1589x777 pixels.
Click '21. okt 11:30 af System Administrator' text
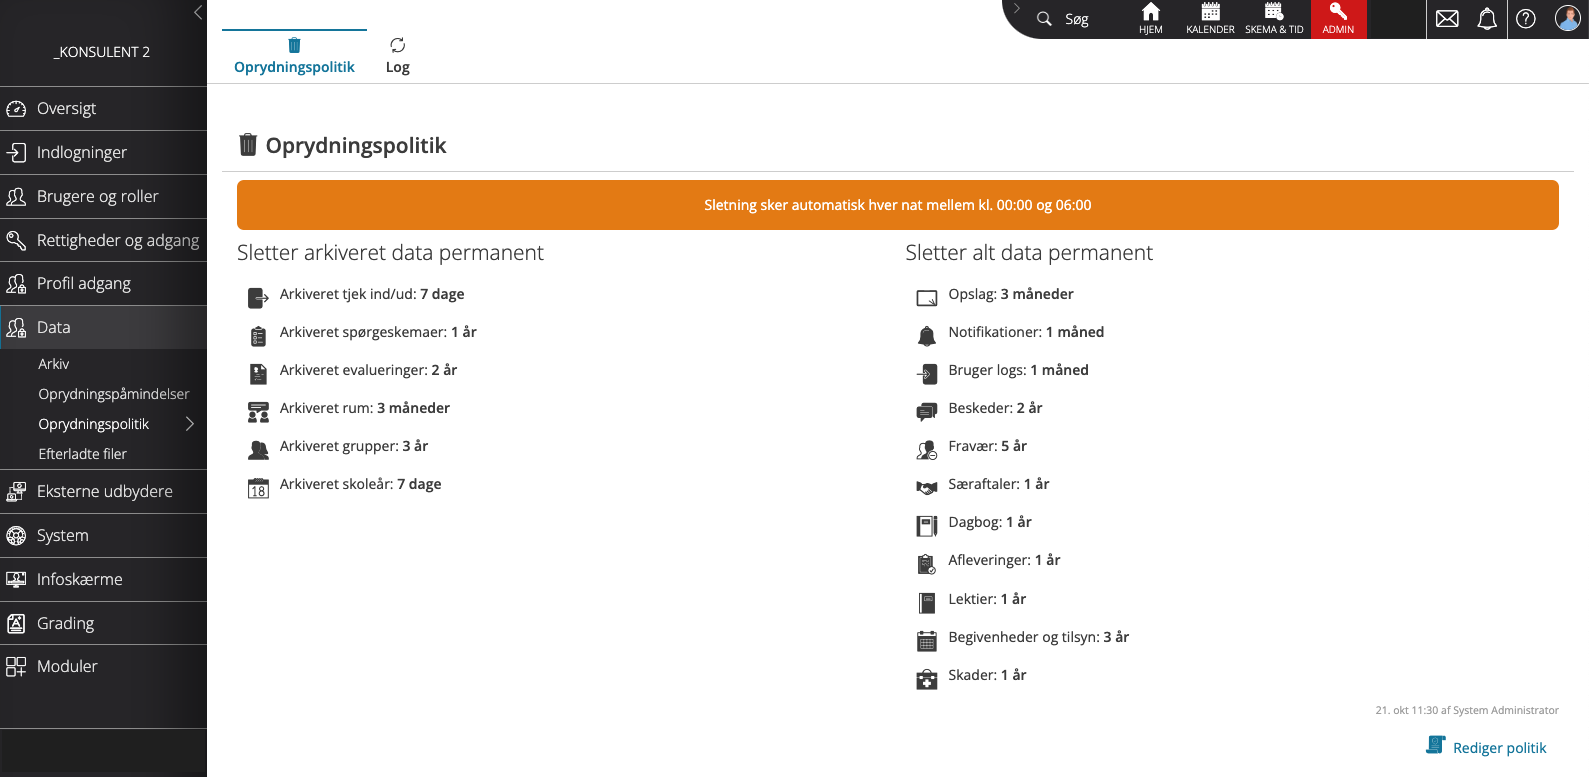pos(1467,710)
